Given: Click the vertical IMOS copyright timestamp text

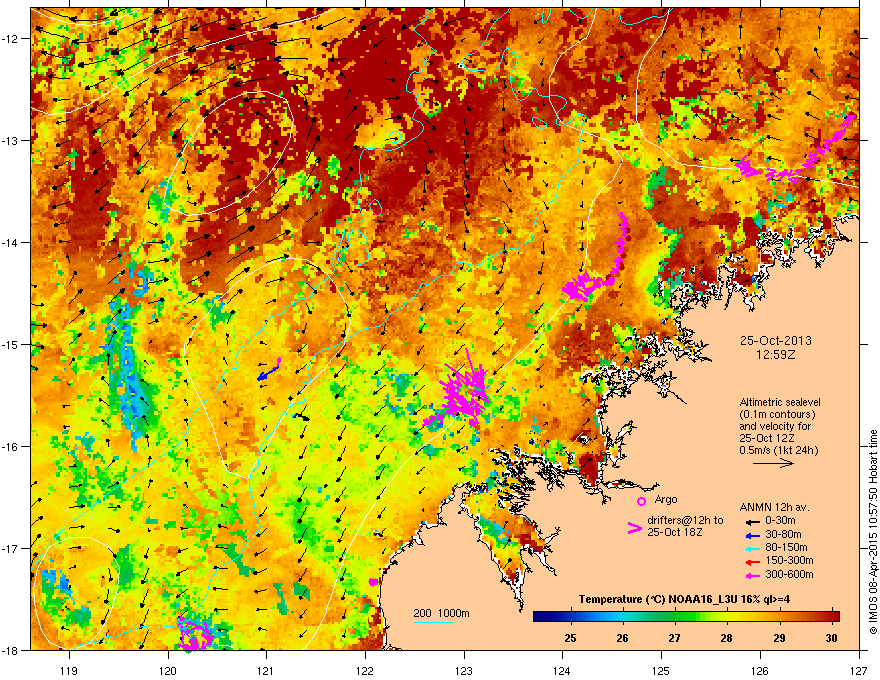Looking at the screenshot, I should (x=873, y=532).
